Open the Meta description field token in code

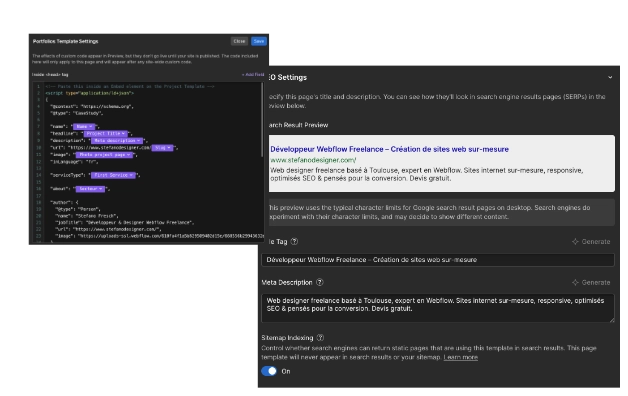click(117, 141)
